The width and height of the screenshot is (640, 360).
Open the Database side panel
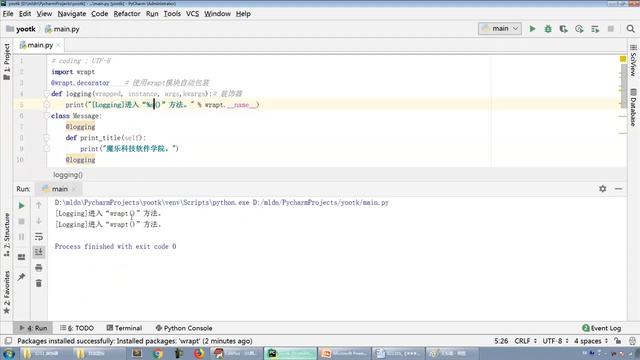[633, 108]
